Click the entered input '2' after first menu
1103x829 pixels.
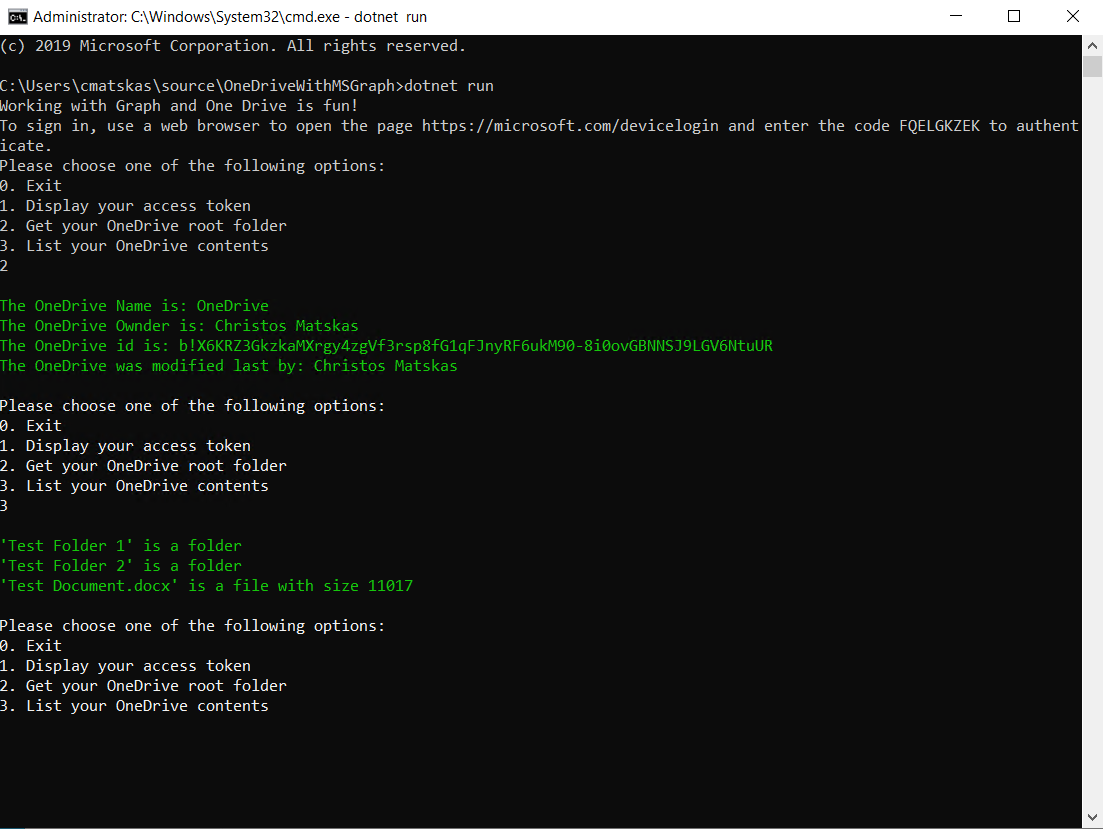(x=4, y=266)
